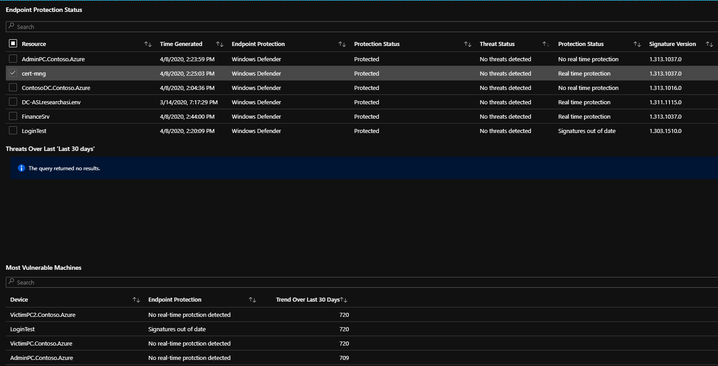Uncheck the cert-mng row checkbox
Screen dimensions: 718x366
point(13,73)
